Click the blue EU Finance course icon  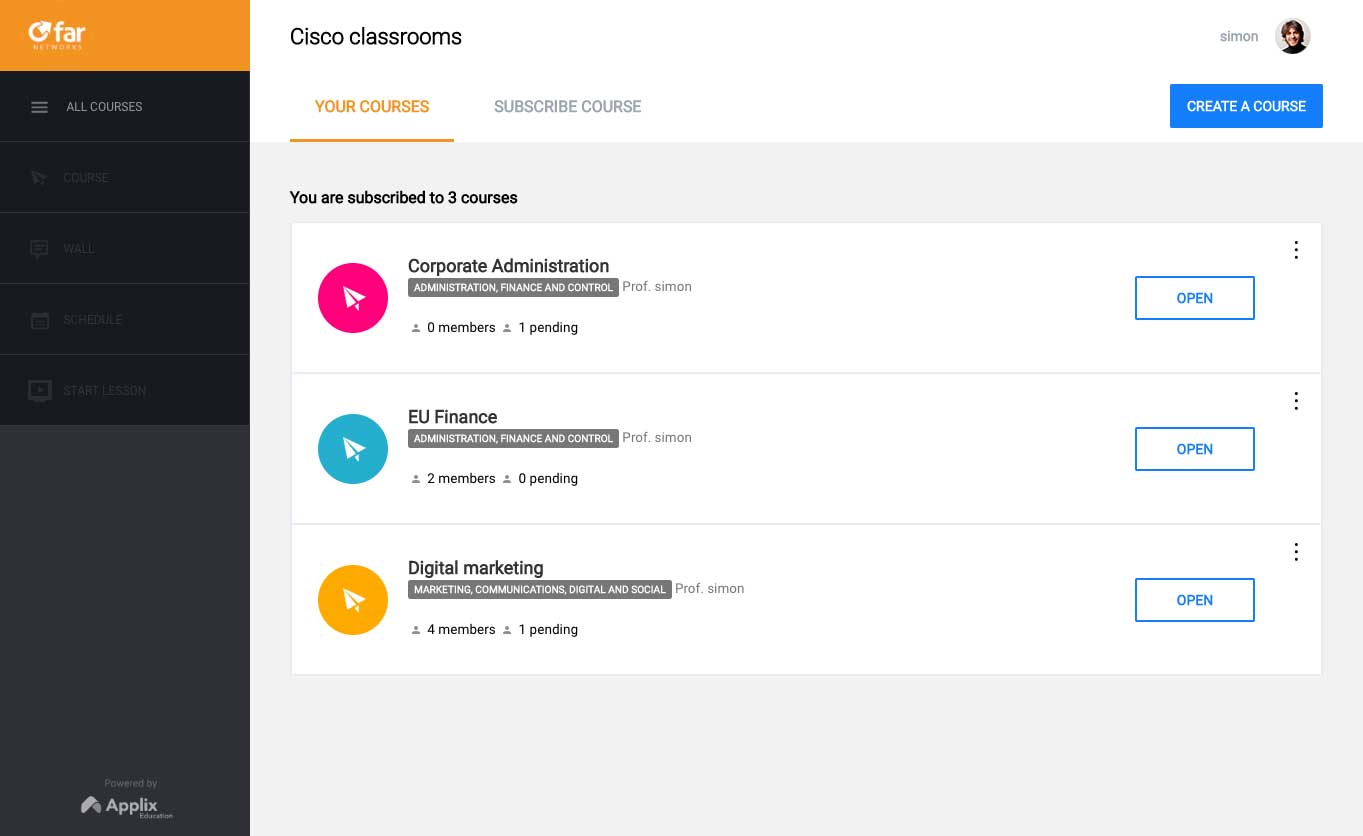pyautogui.click(x=353, y=449)
